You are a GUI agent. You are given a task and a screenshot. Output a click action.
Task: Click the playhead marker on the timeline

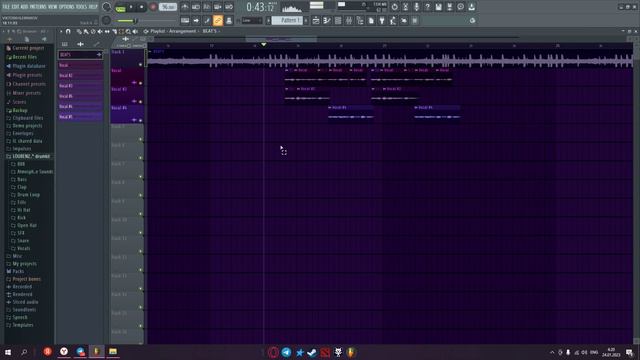tap(264, 44)
